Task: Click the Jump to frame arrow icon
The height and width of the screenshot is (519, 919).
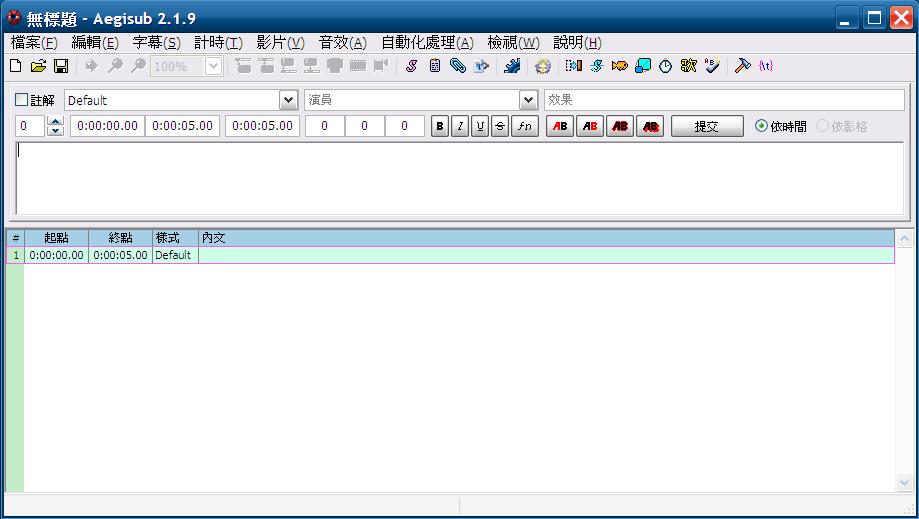Action: click(x=91, y=66)
